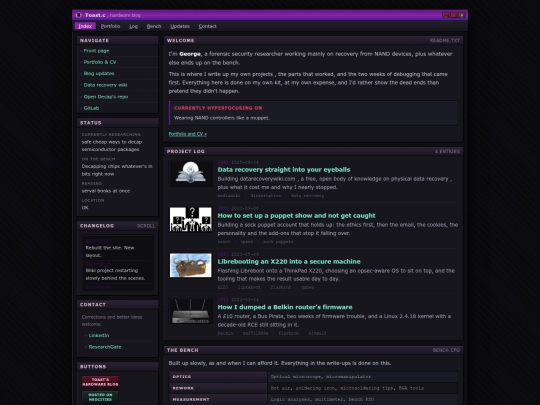Click the gnu painting thumbnail for Libreboot post
Image resolution: width=540 pixels, height=405 pixels.
coord(190,265)
